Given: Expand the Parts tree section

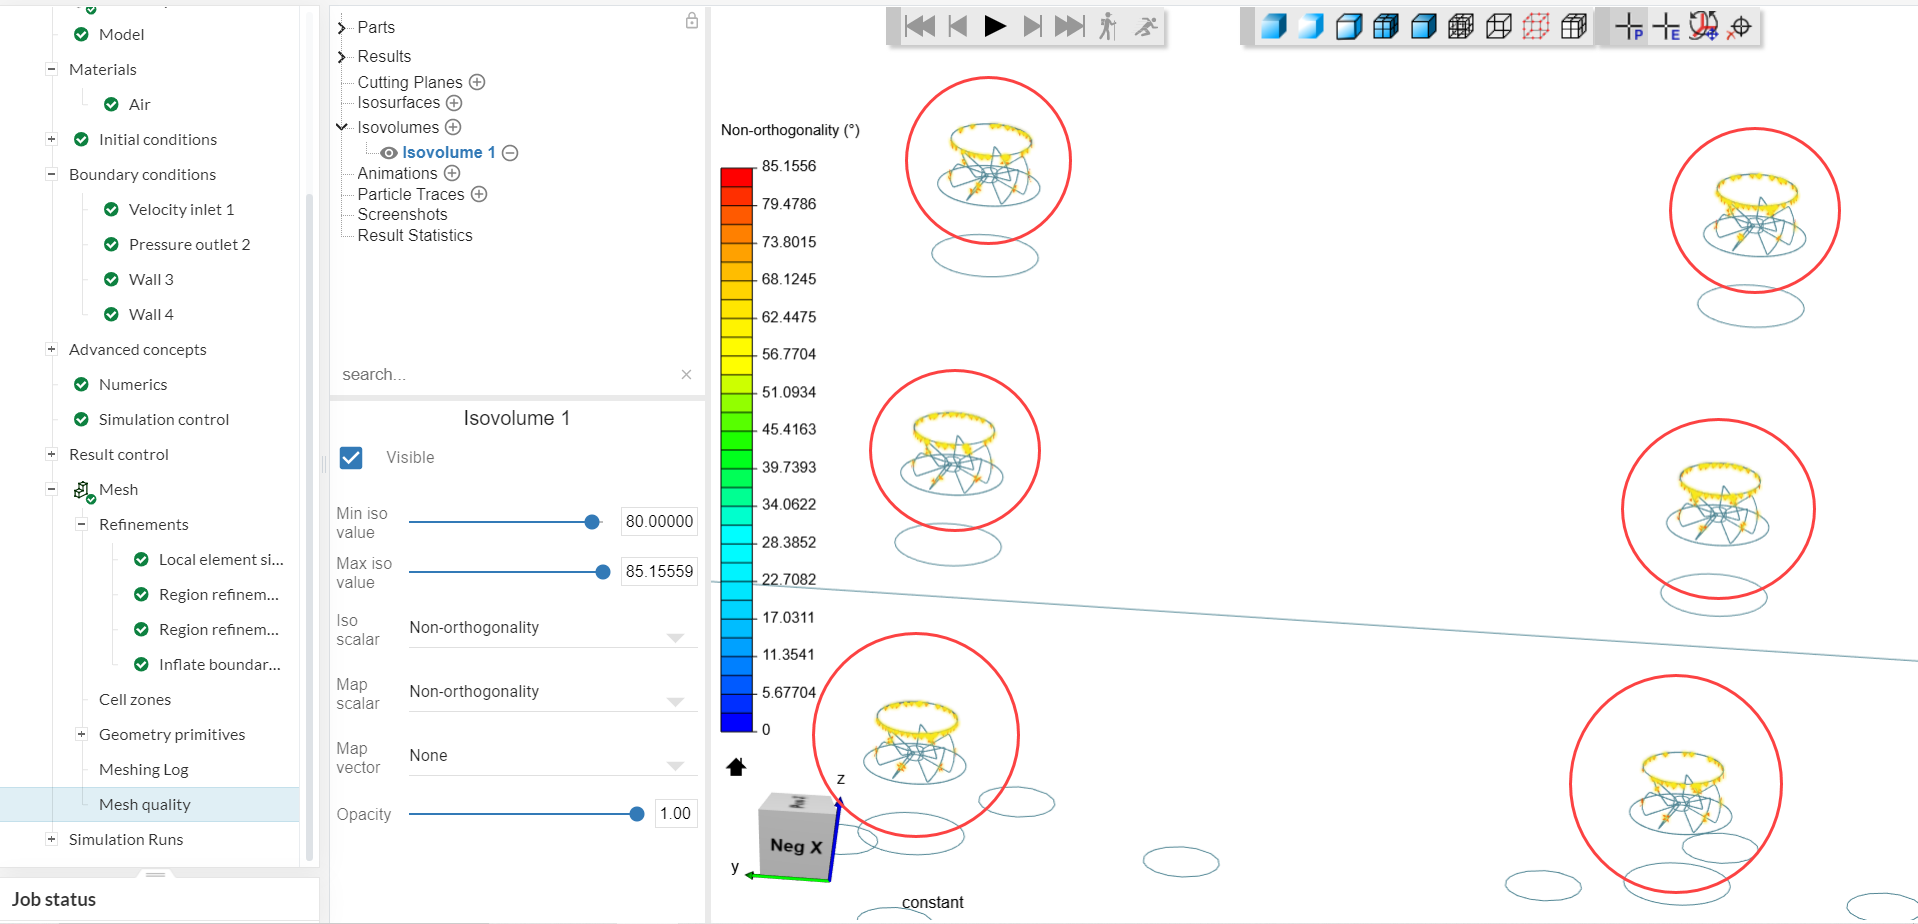Looking at the screenshot, I should [x=341, y=27].
